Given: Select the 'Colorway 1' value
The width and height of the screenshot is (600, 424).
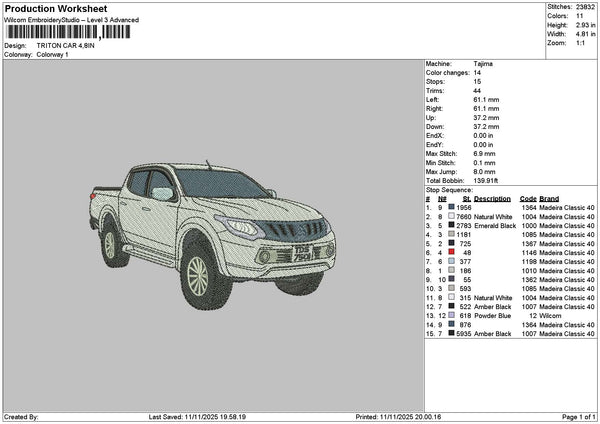Looking at the screenshot, I should [x=52, y=55].
